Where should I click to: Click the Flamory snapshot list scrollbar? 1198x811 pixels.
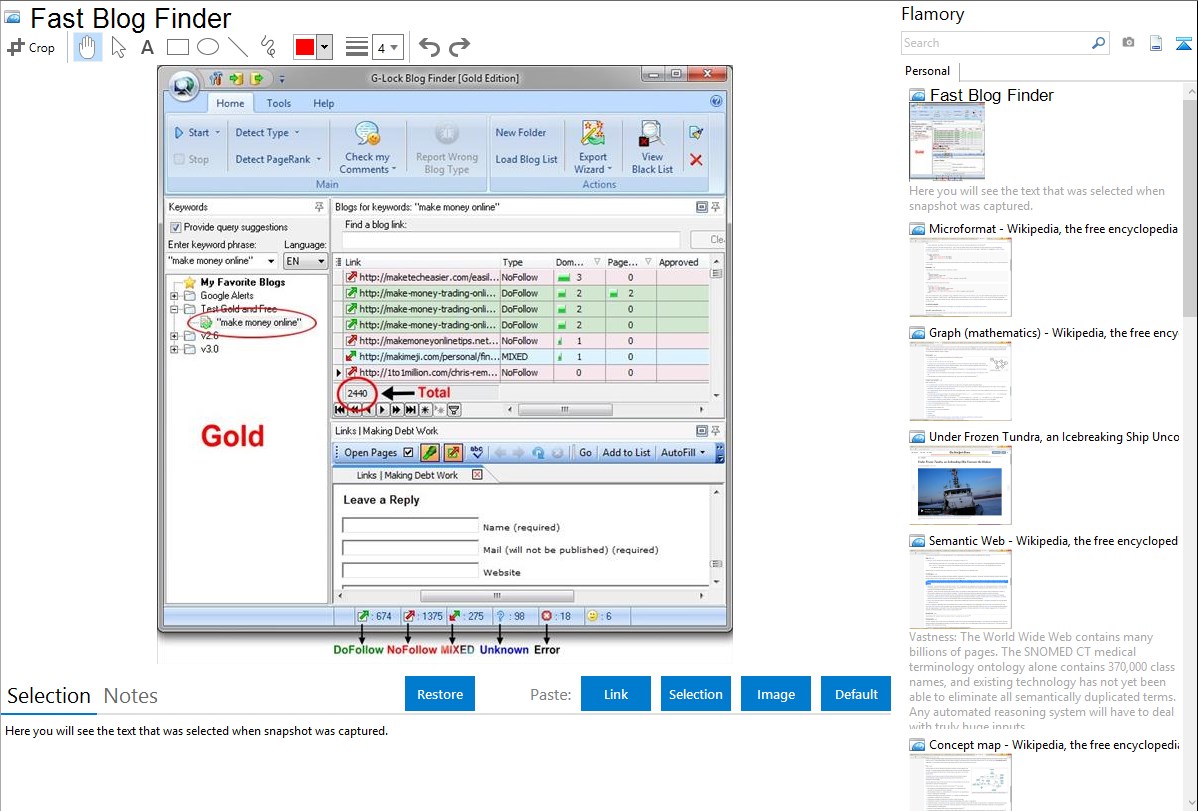click(1190, 208)
